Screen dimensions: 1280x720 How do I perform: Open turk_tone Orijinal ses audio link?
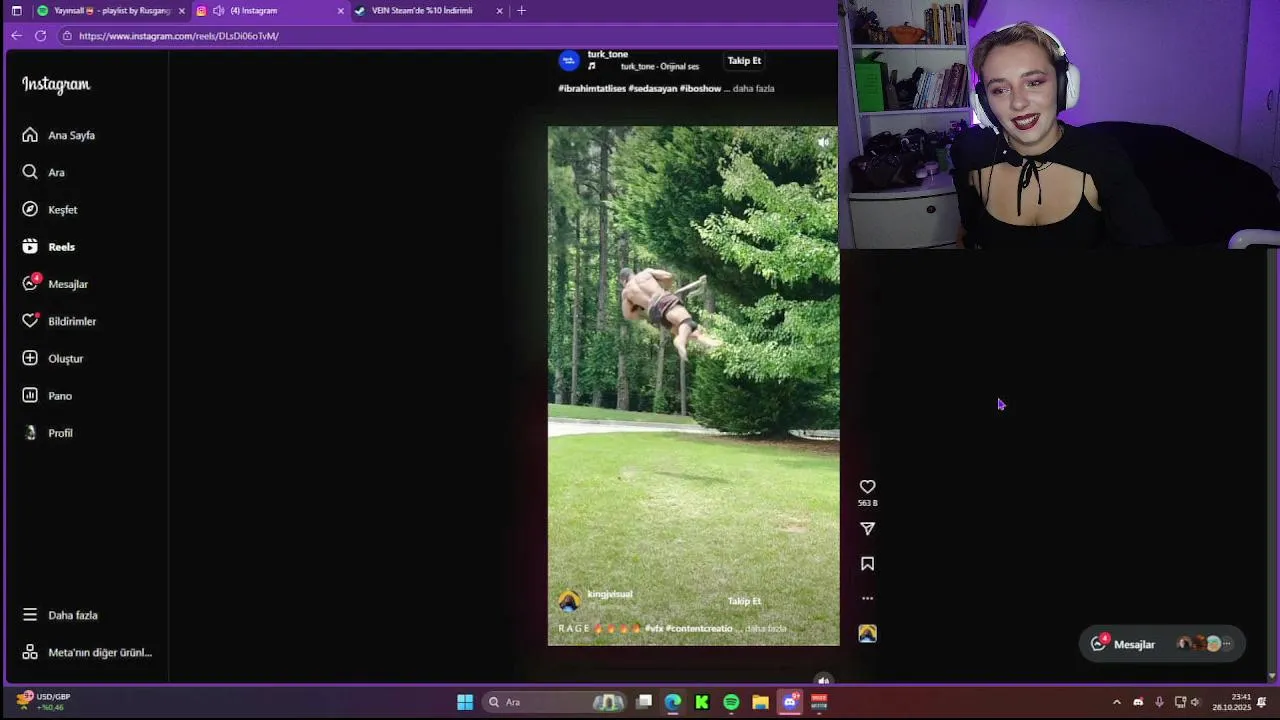660,67
